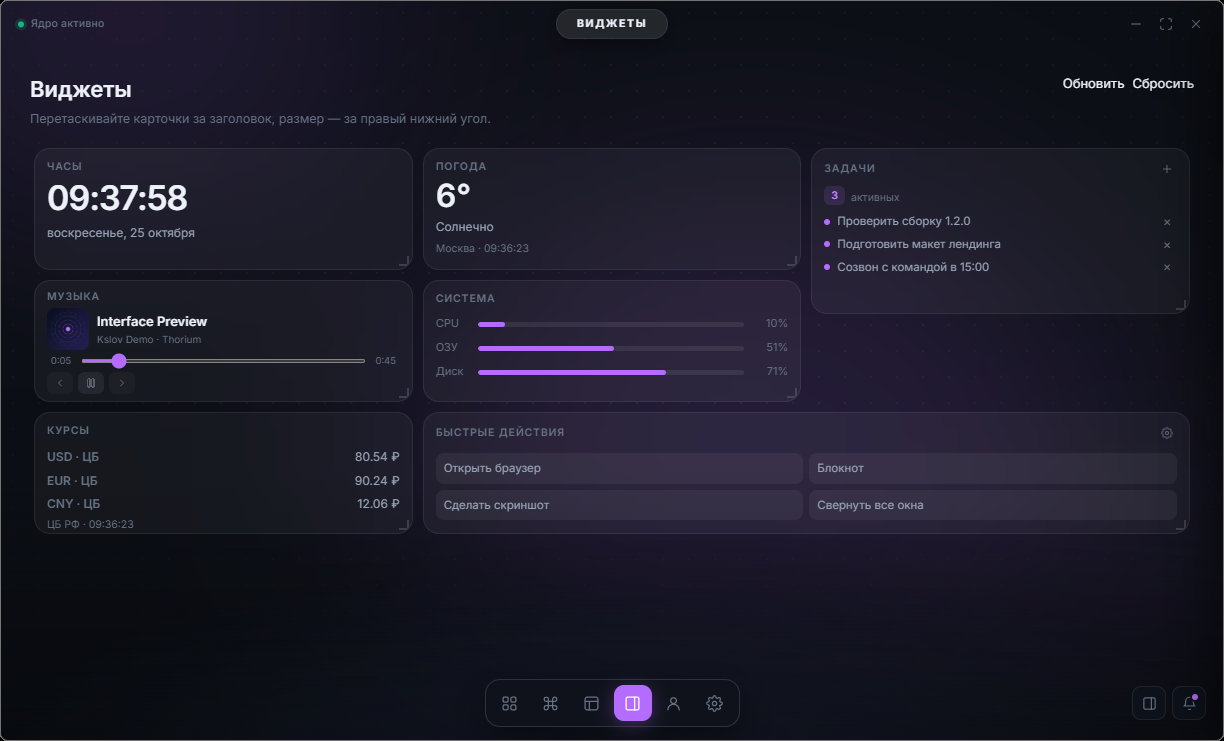Viewport: 1224px width, 741px height.
Task: Remove the task Проверить сборку 1.2.0
Action: click(1167, 222)
